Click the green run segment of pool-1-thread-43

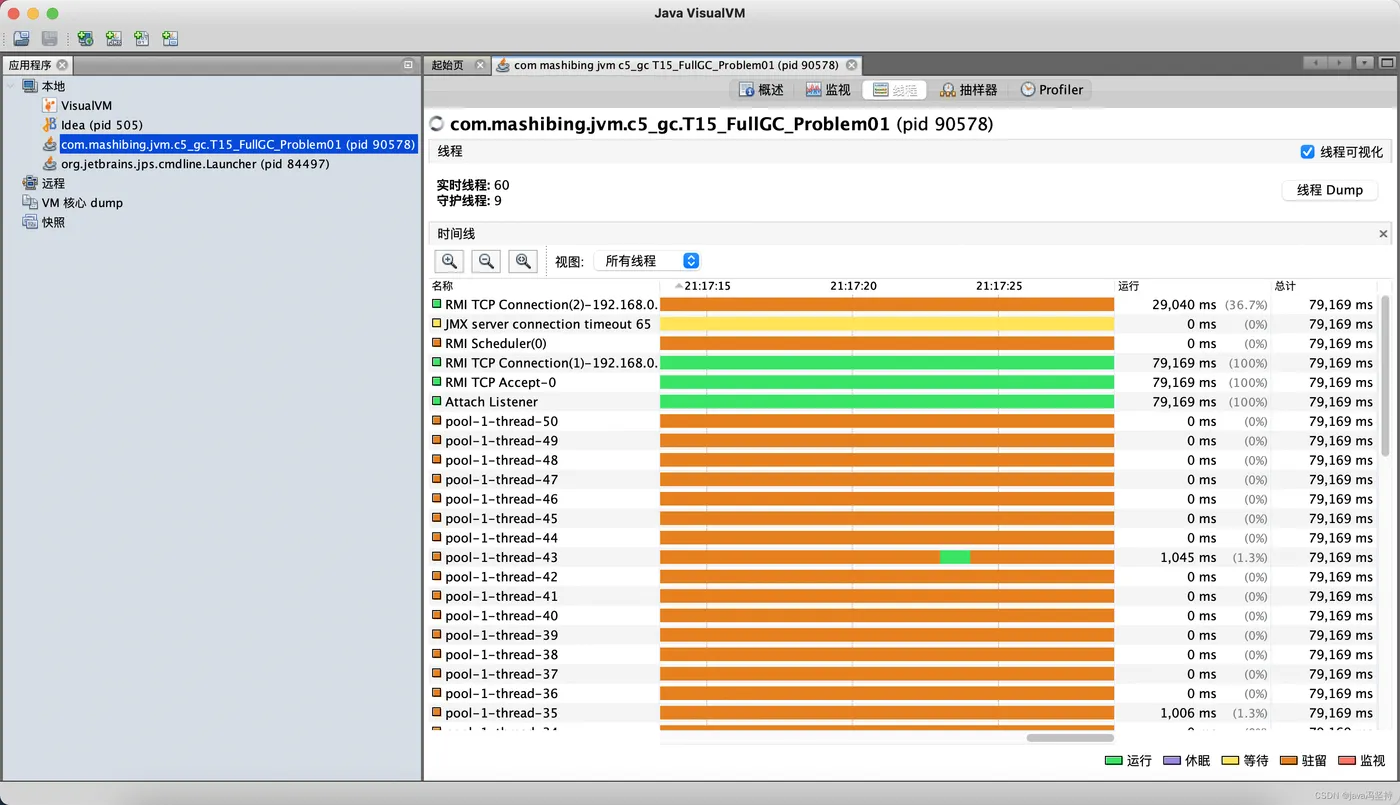[954, 557]
